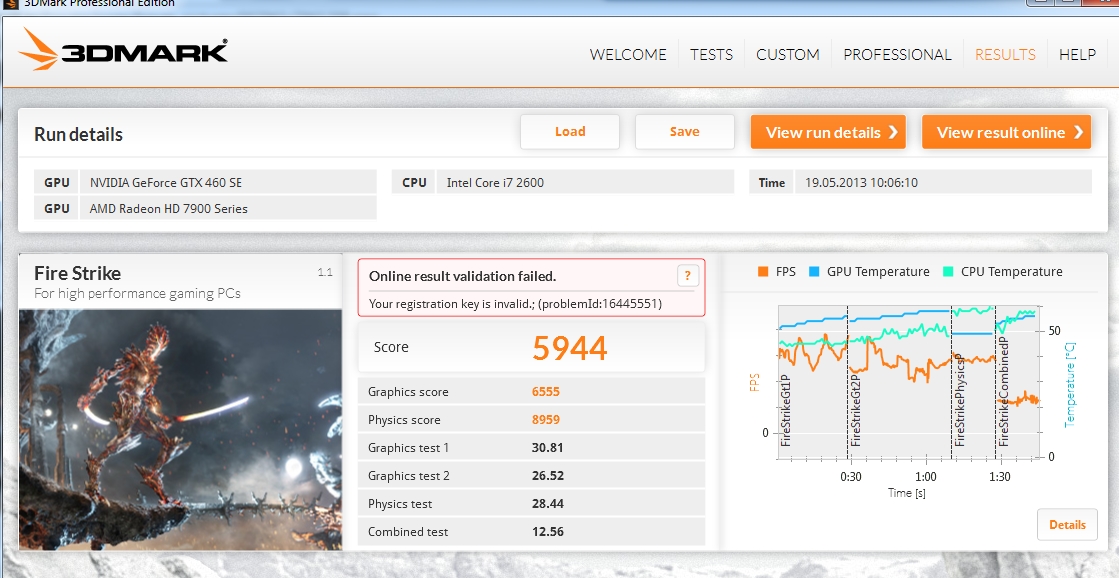Click 'Your registration key is invalid' message
This screenshot has width=1119, height=578.
(515, 304)
